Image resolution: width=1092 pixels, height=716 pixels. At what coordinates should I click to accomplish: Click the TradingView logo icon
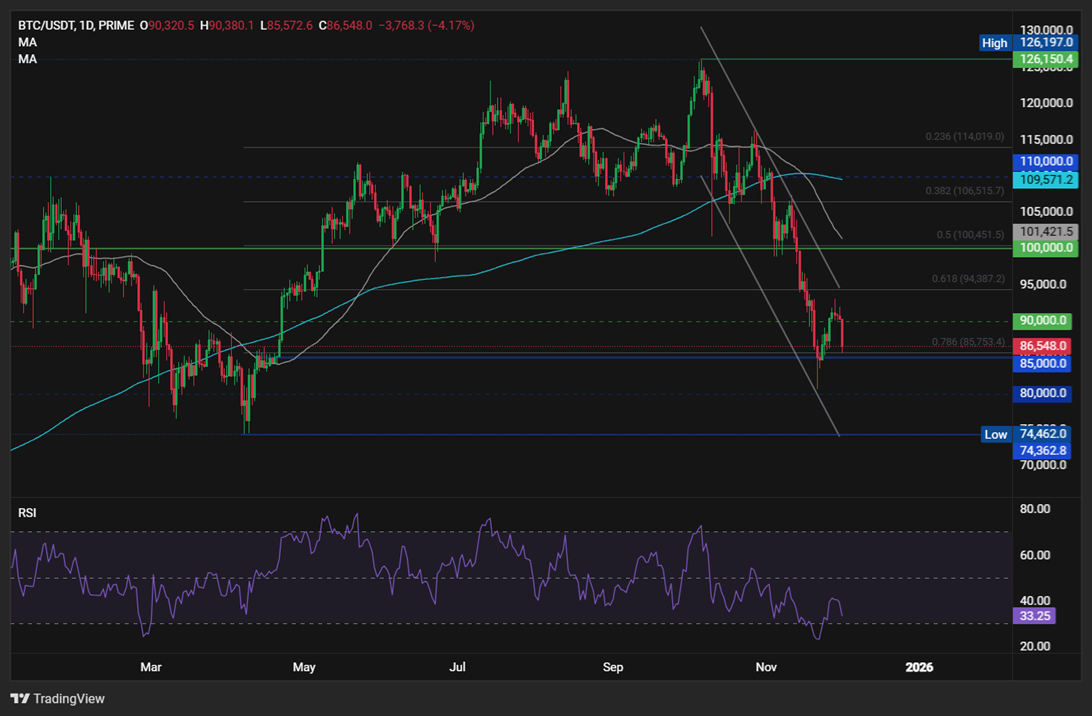coord(18,698)
